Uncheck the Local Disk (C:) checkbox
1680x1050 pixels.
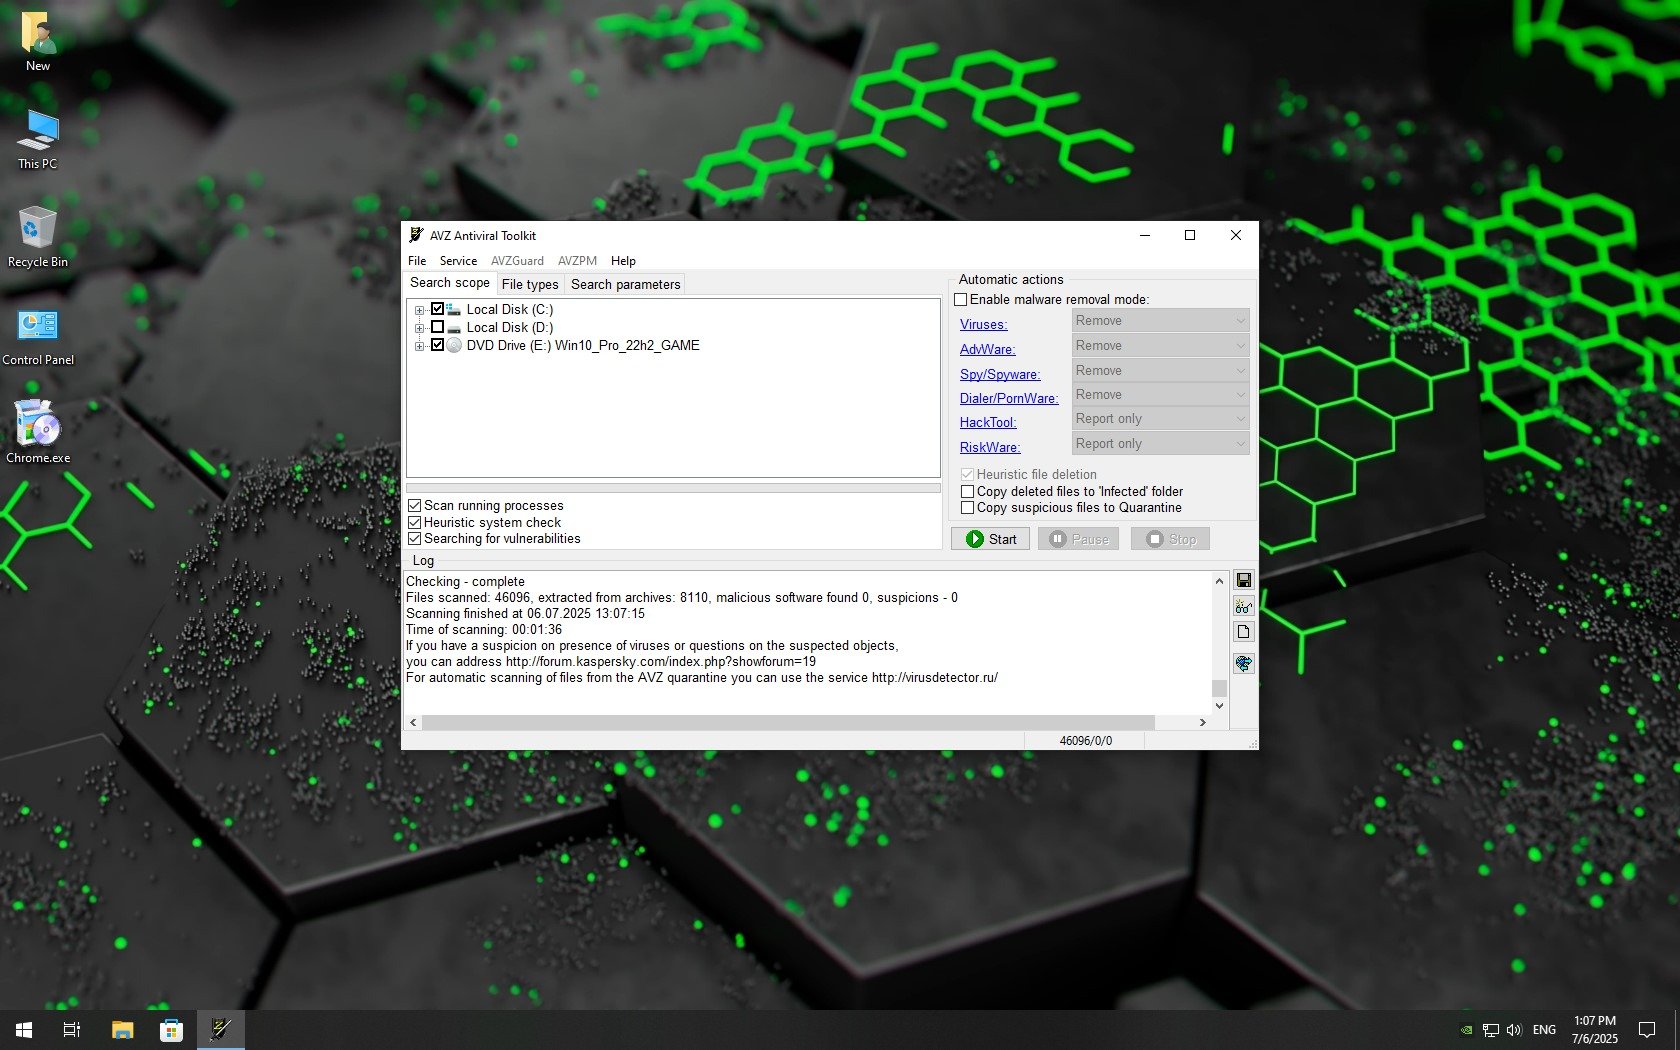click(x=437, y=309)
